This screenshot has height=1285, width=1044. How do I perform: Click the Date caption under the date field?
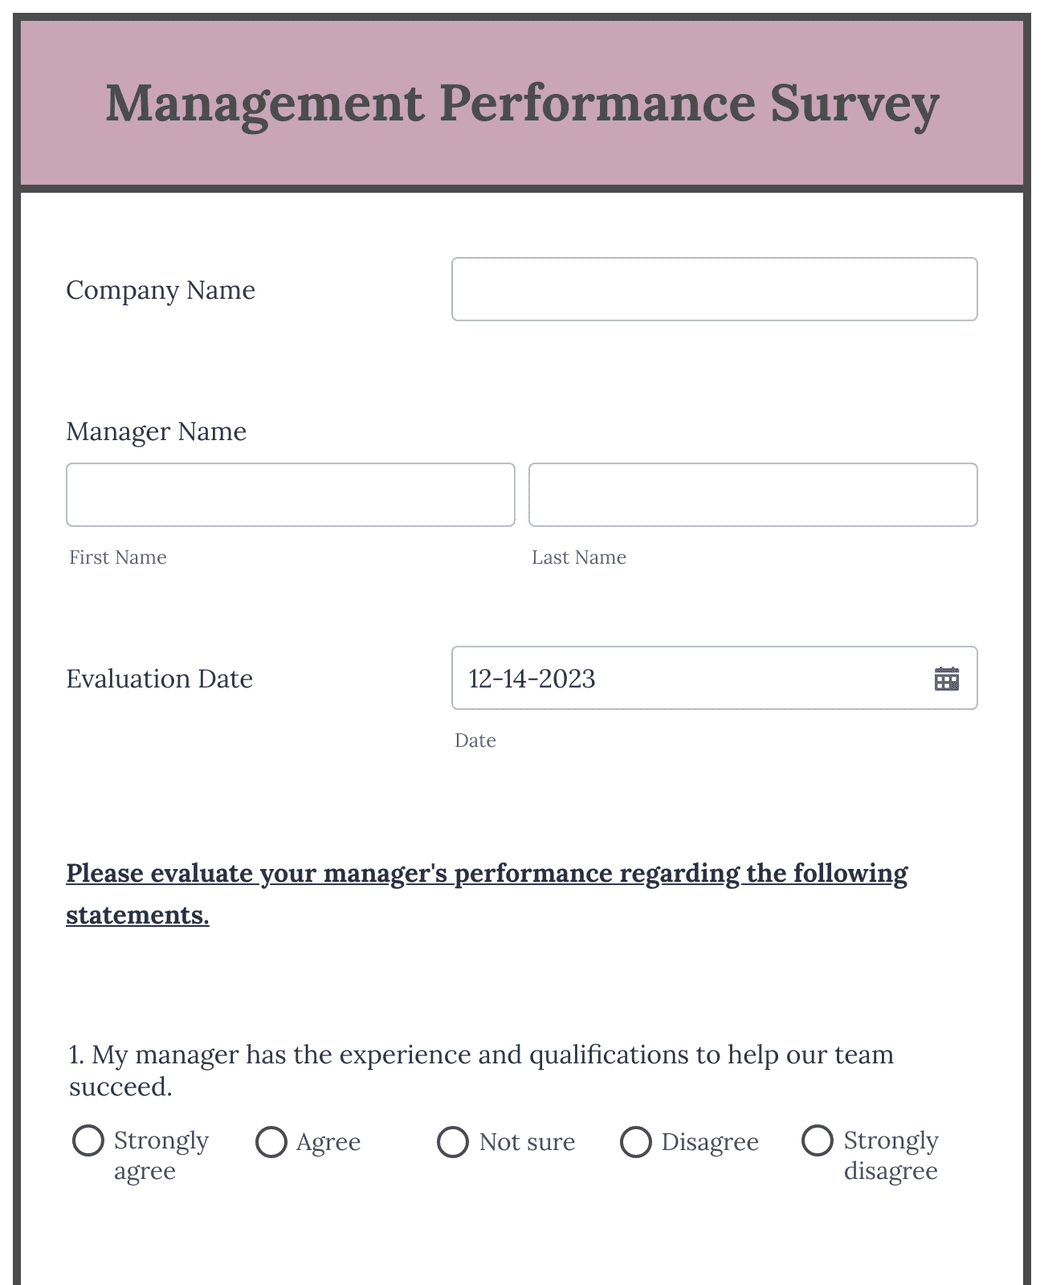coord(475,740)
